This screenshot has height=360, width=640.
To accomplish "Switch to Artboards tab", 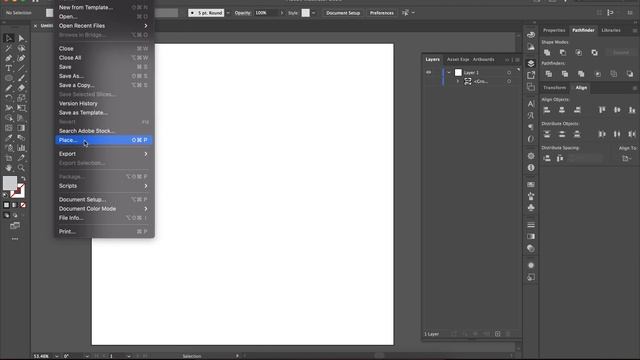I will click(484, 60).
